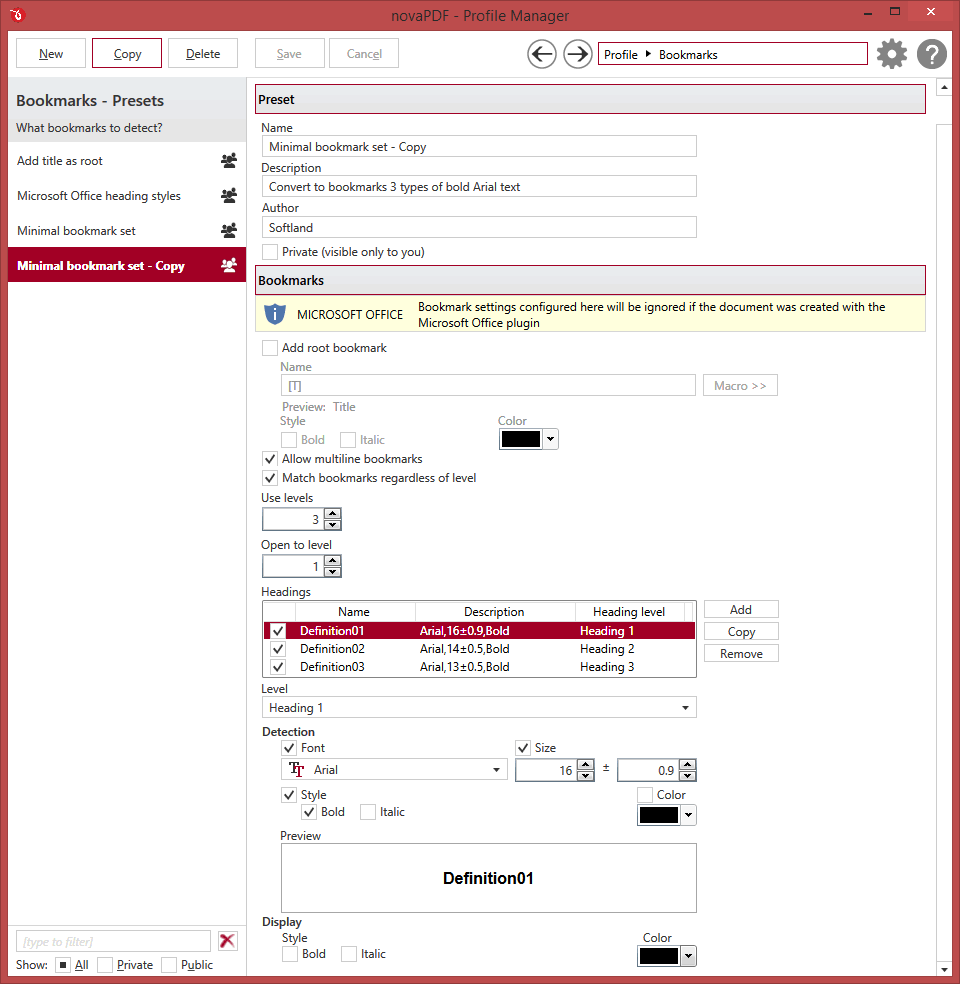Click users icon on Minimal bookmark set - Copy
The height and width of the screenshot is (984, 960).
[229, 265]
